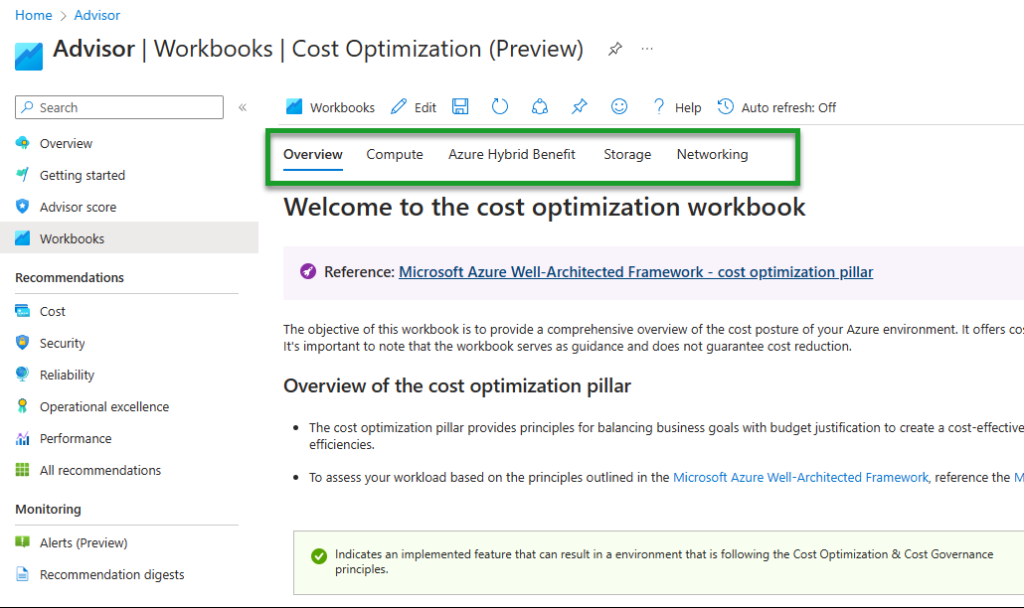Screen dimensions: 1024x608
Task: Click the Well-Architected Framework reference link
Action: (635, 272)
